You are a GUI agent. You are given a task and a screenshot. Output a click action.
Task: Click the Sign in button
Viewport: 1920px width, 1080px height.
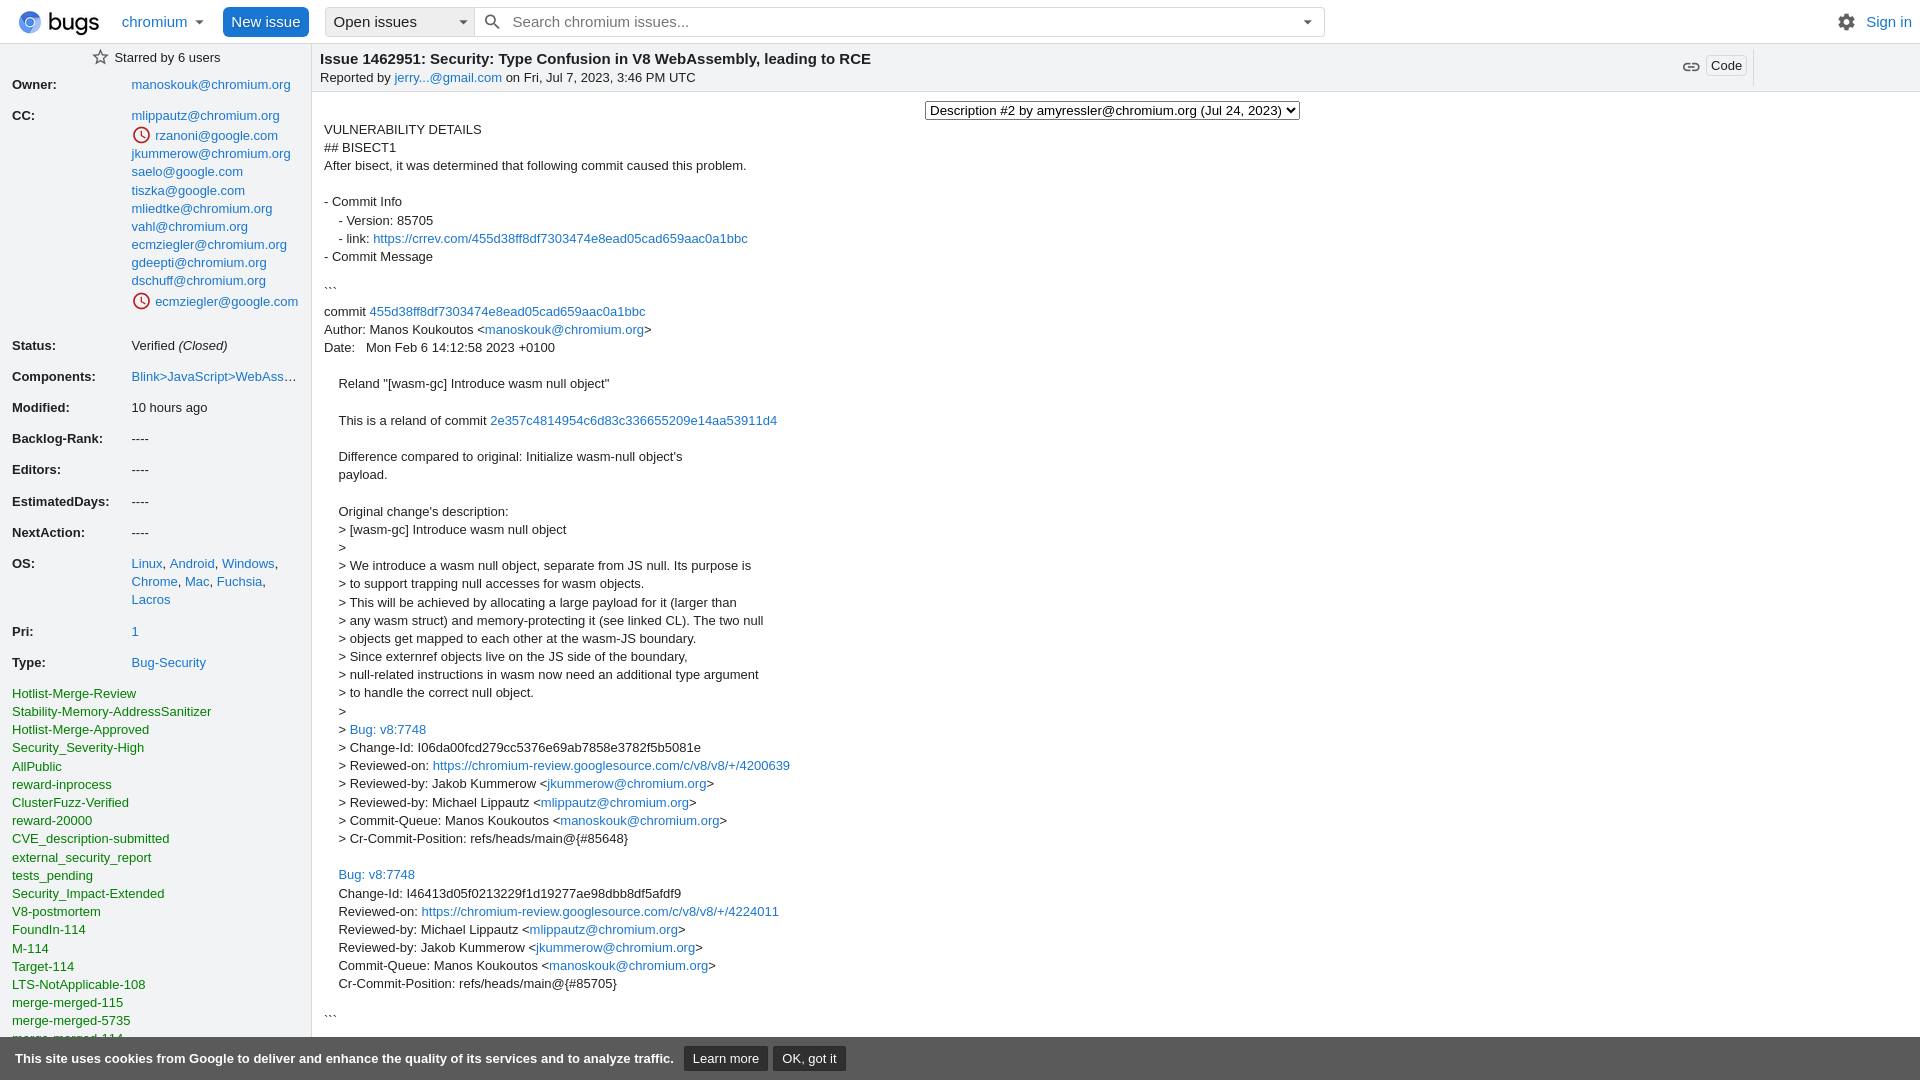point(1888,21)
